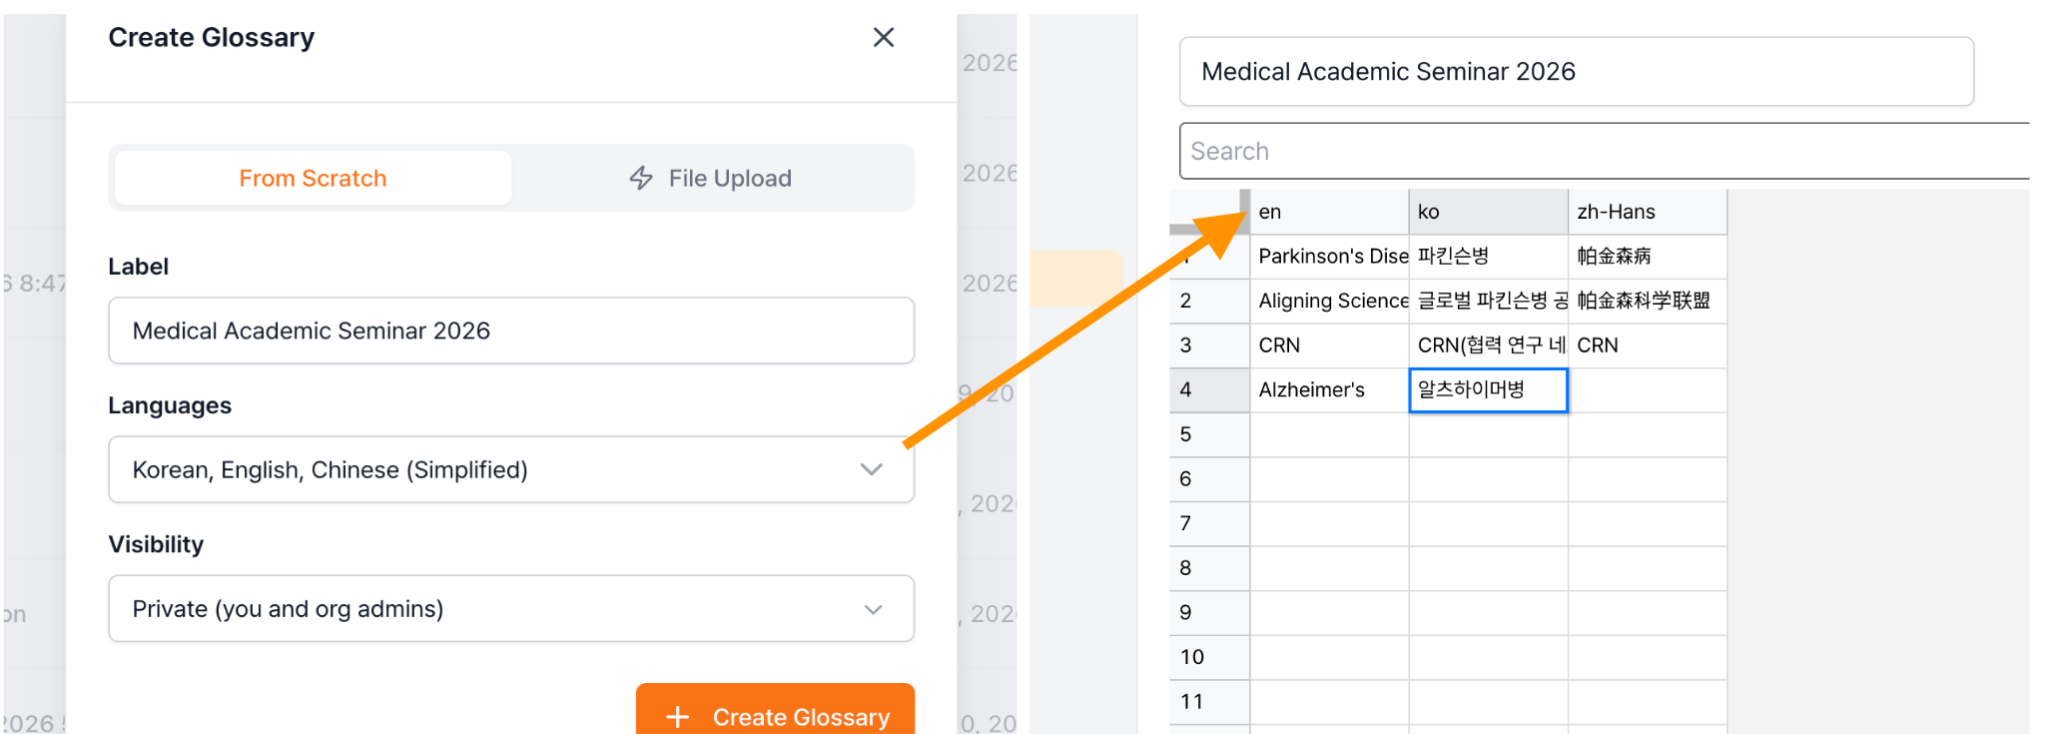The height and width of the screenshot is (734, 2048).
Task: Click the Alzheimer's cell in en column
Action: pos(1329,390)
